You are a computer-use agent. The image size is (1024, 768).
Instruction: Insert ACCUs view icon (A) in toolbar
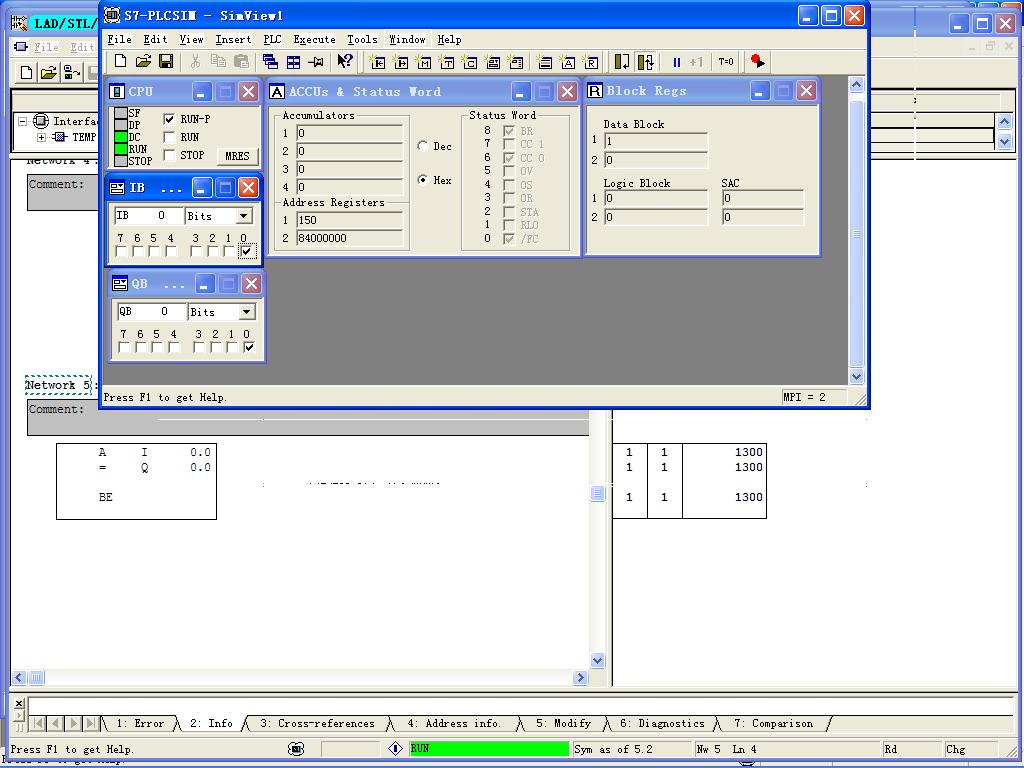pos(568,62)
